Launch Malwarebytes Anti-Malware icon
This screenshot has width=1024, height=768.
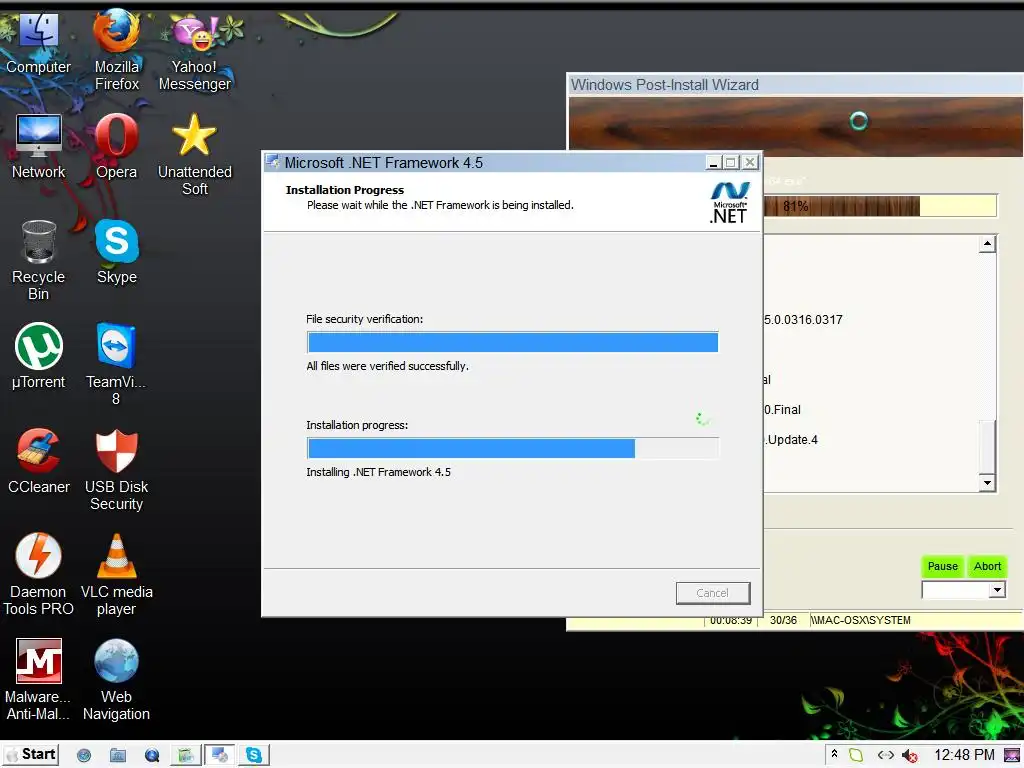coord(39,680)
